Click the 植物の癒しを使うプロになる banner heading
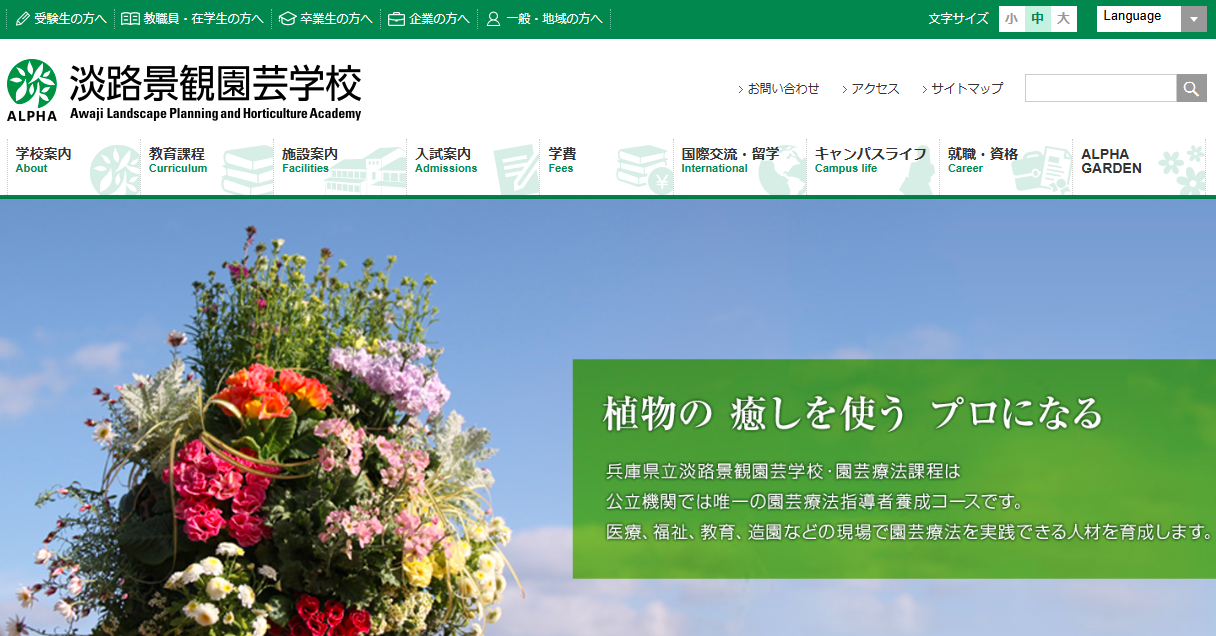Viewport: 1216px width, 636px height. (x=853, y=413)
